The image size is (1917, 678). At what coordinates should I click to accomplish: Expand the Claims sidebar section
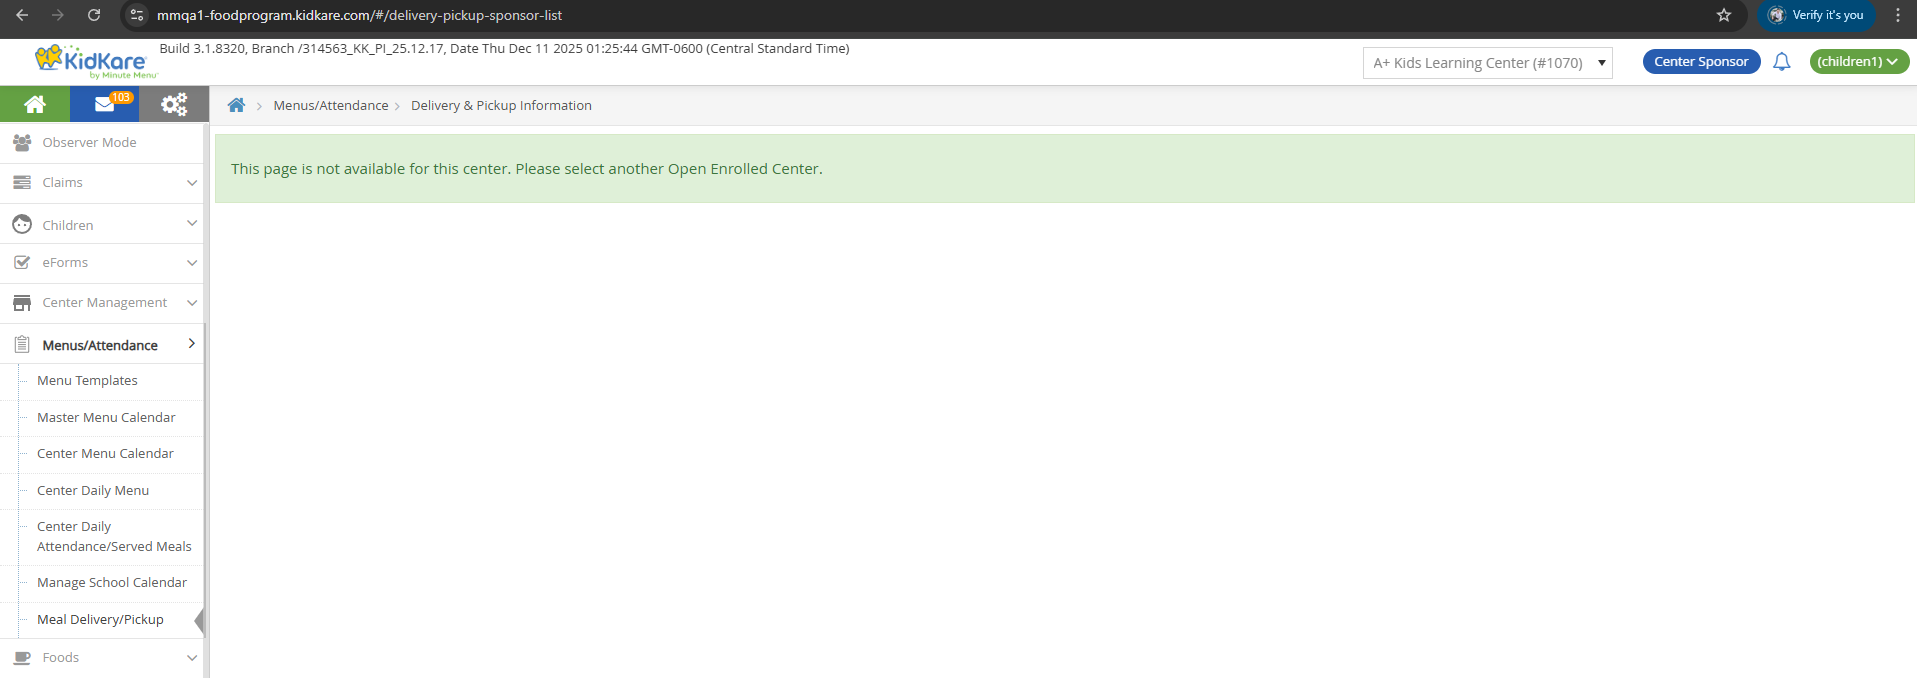pyautogui.click(x=102, y=183)
